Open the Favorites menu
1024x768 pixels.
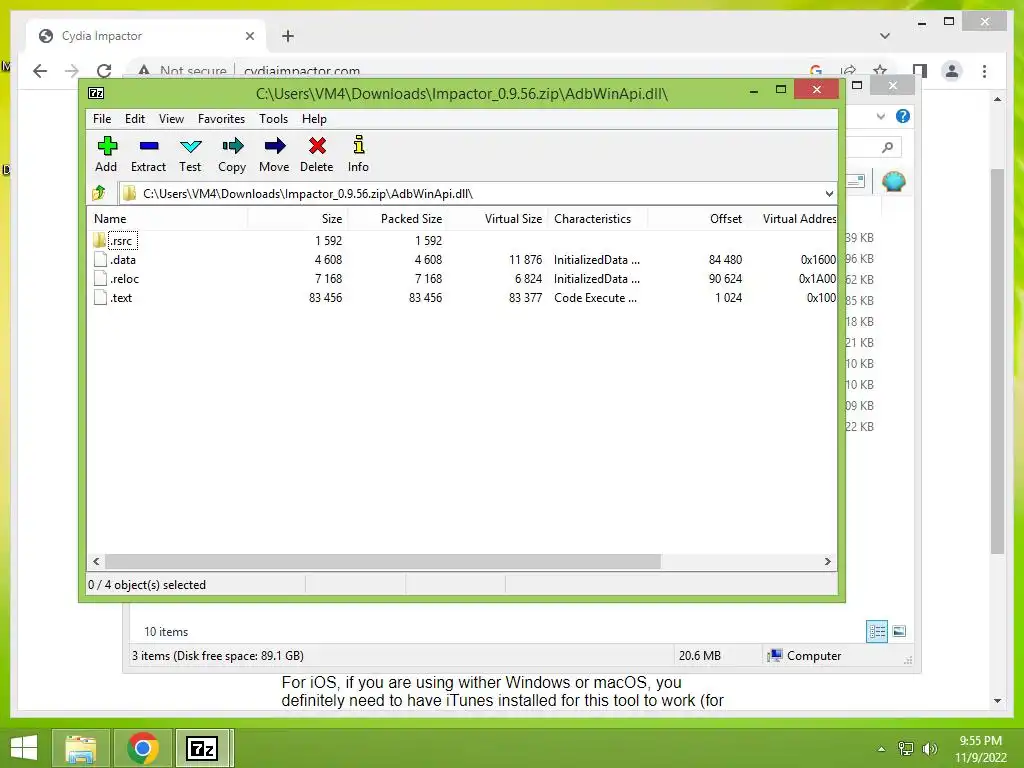pos(221,119)
